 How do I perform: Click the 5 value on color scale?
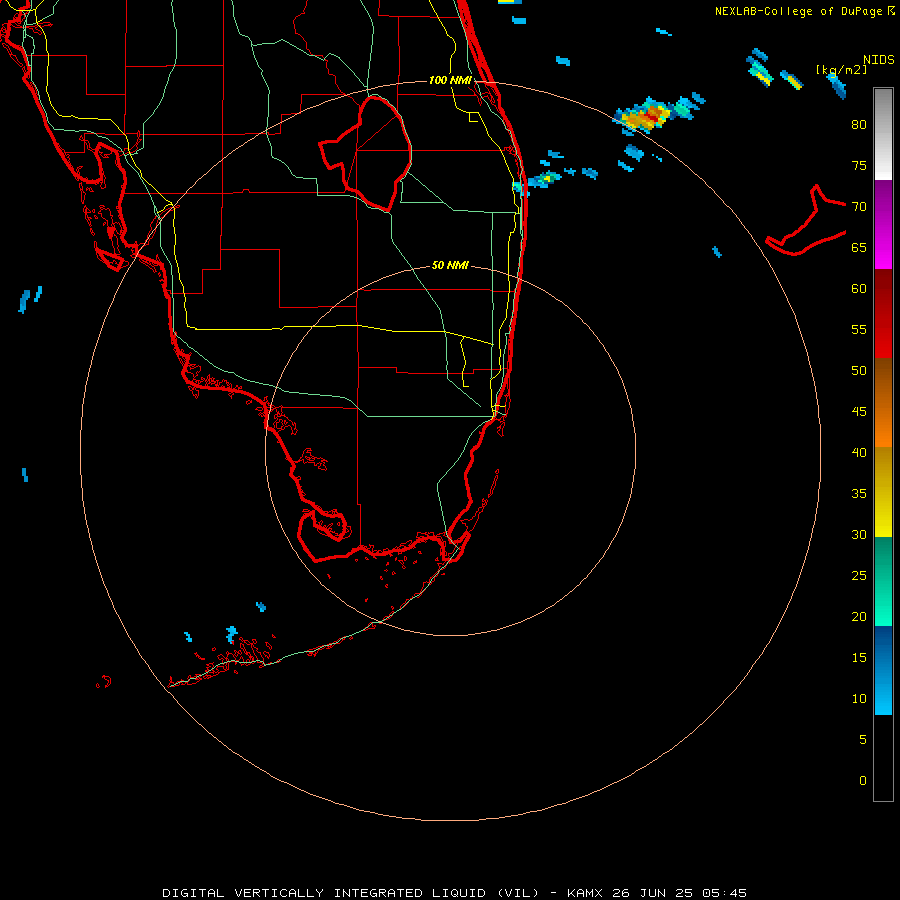click(863, 740)
